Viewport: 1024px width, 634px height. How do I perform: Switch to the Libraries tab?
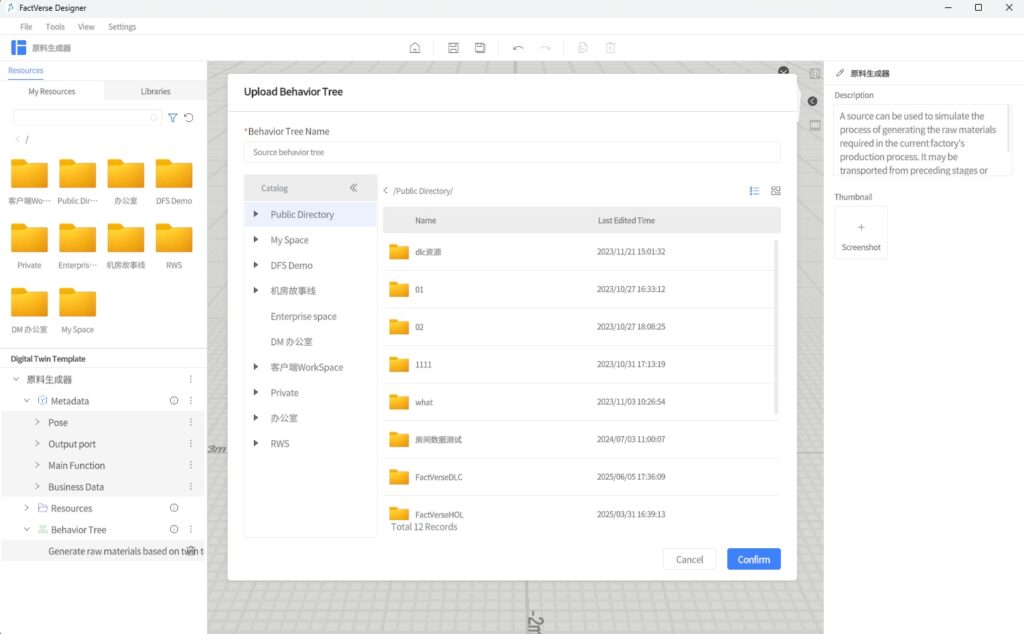pos(155,91)
